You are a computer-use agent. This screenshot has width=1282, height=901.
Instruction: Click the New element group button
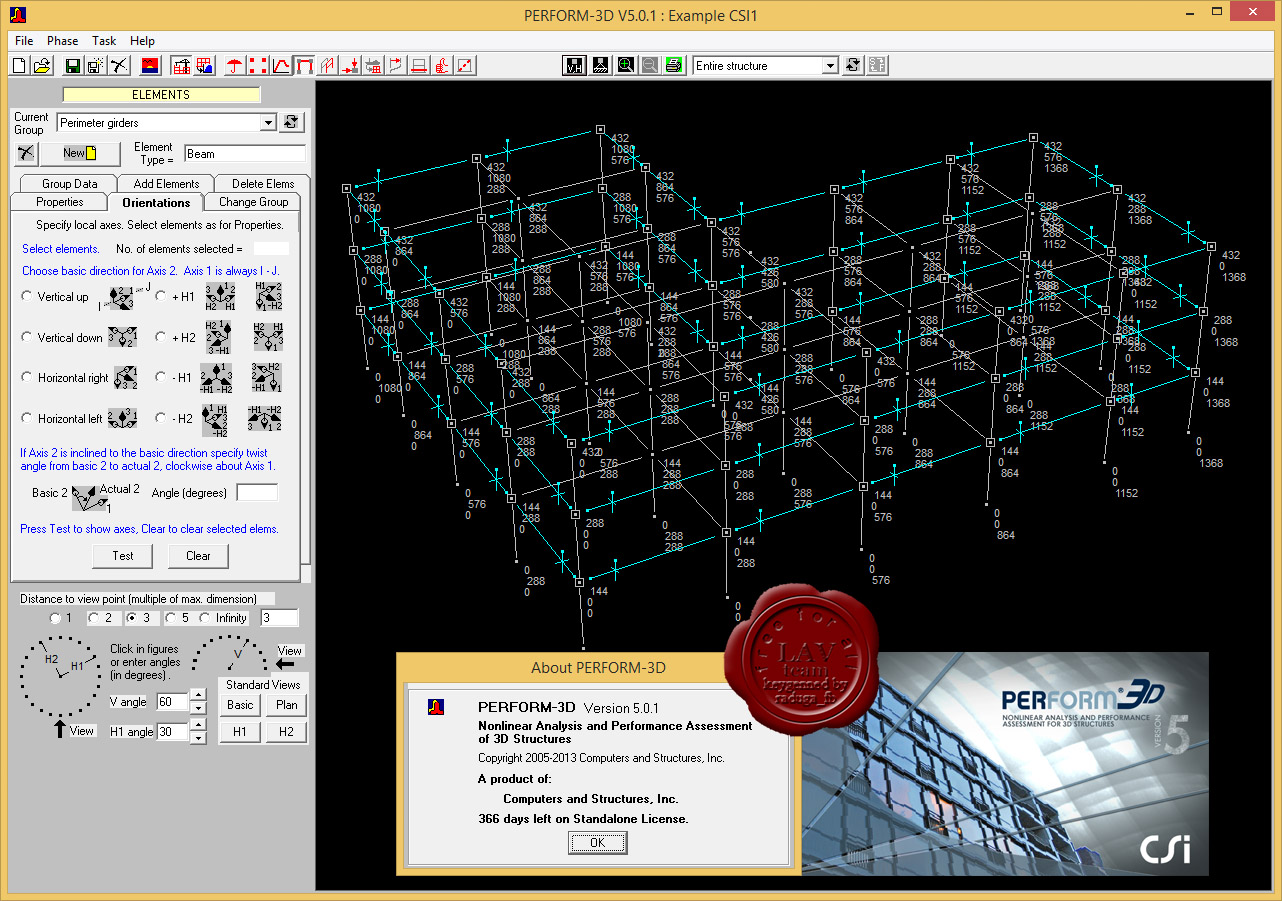click(x=79, y=153)
